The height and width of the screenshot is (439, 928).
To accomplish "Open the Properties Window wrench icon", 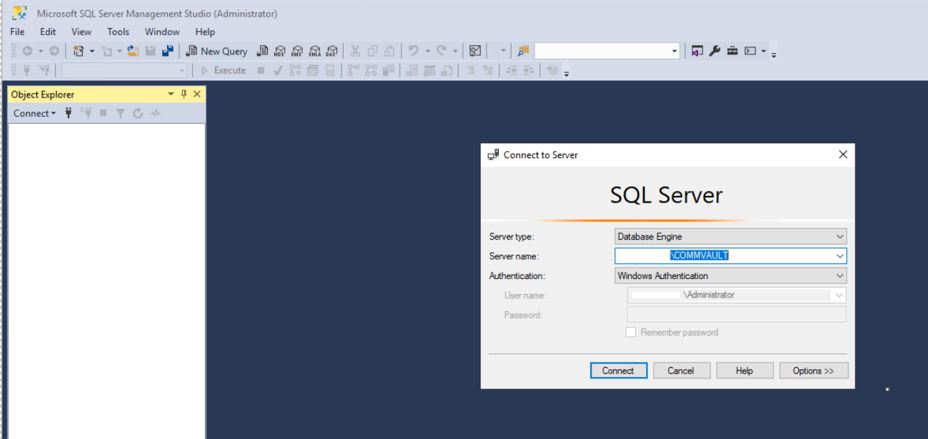I will point(714,51).
